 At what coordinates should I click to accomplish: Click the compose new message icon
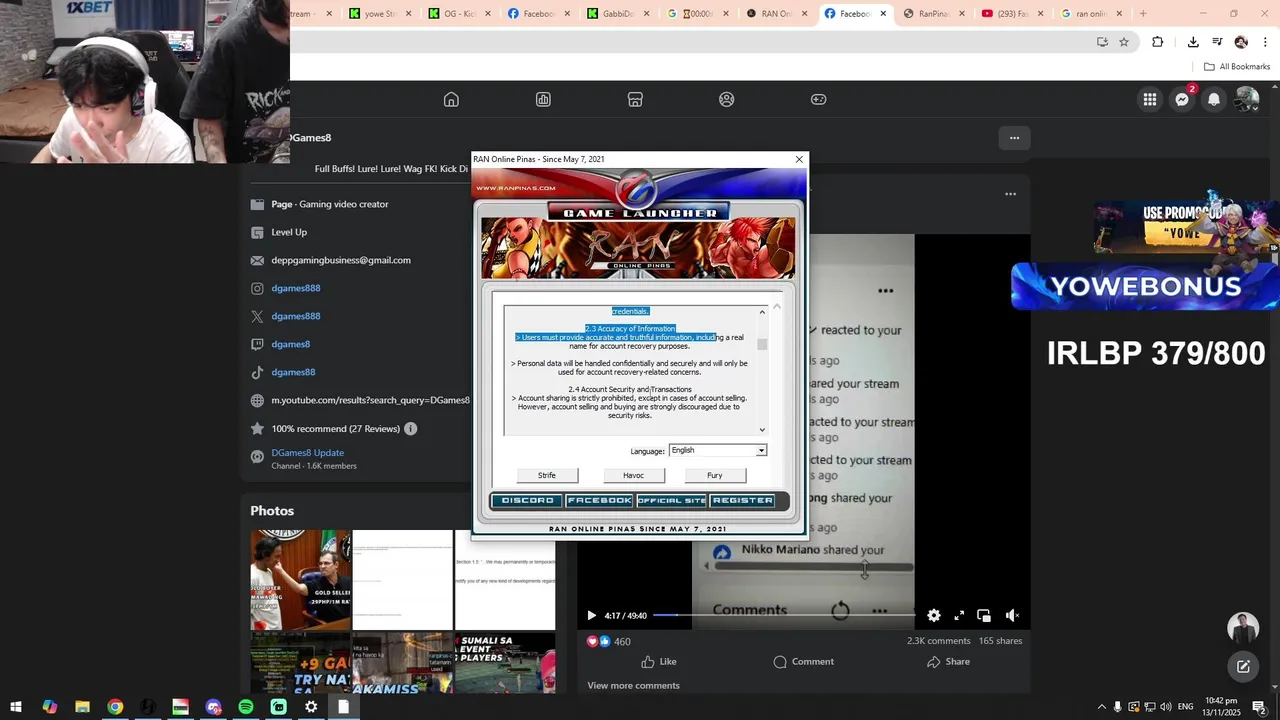pos(1243,666)
